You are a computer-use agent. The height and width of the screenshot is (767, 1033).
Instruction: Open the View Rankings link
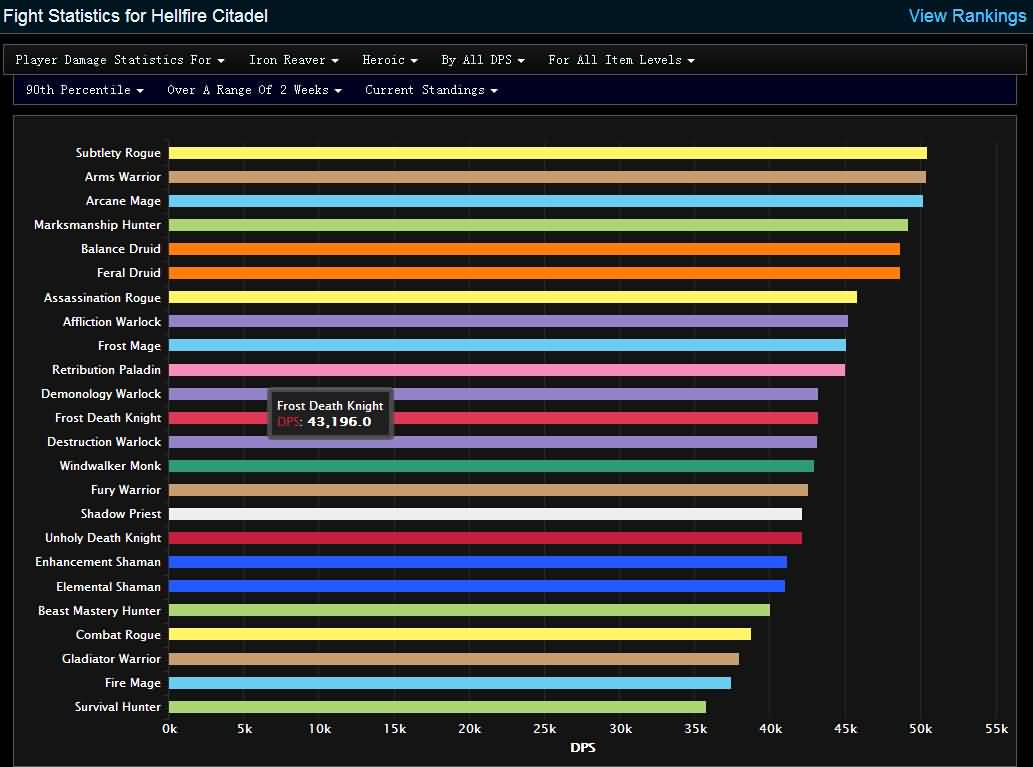point(967,16)
